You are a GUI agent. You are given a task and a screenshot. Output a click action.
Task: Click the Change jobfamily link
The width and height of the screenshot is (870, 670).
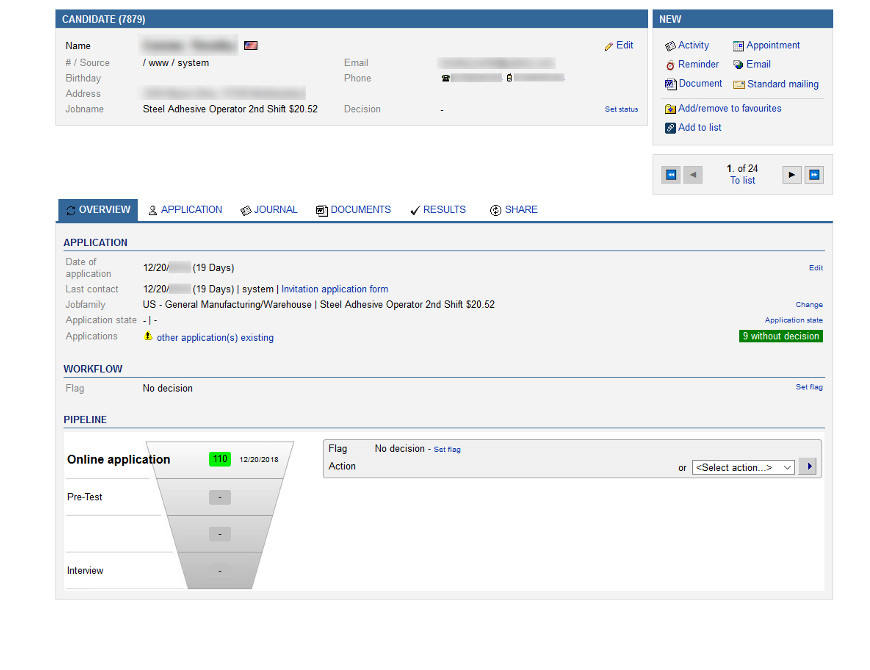tap(809, 304)
